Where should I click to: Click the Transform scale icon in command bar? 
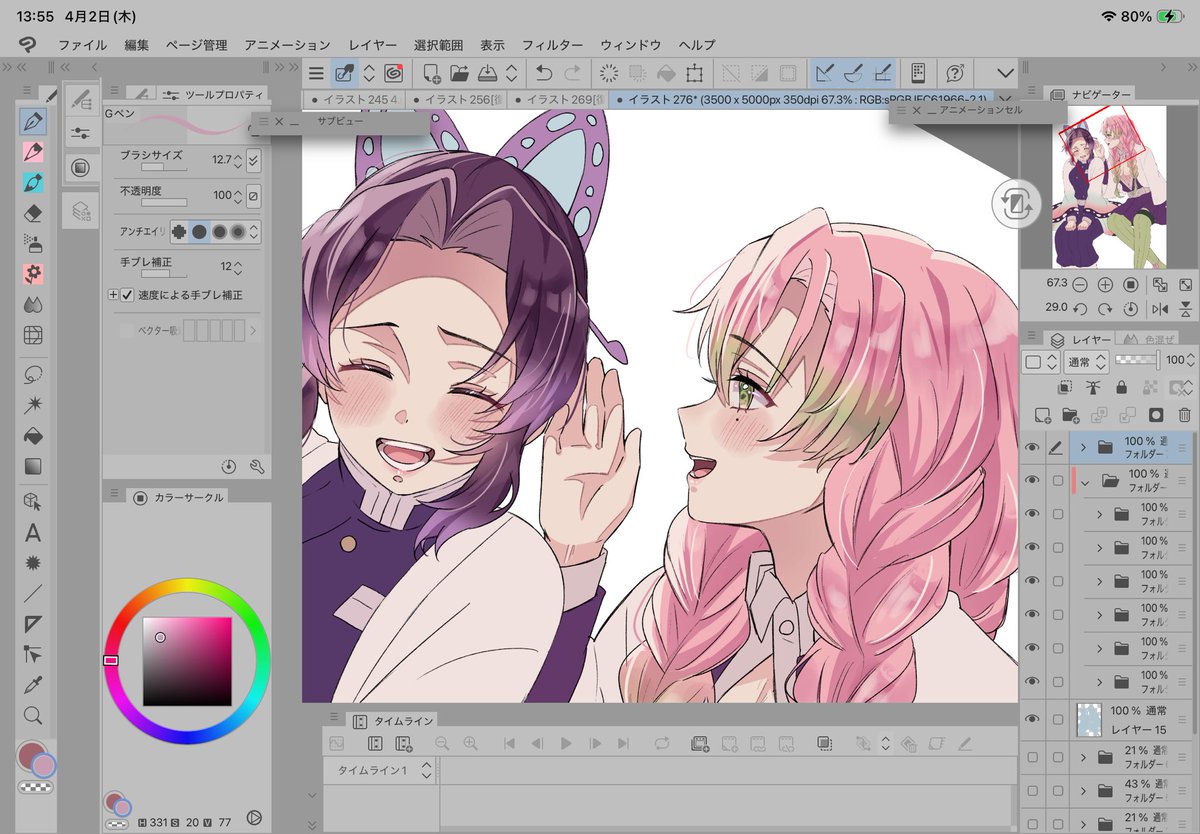click(694, 72)
